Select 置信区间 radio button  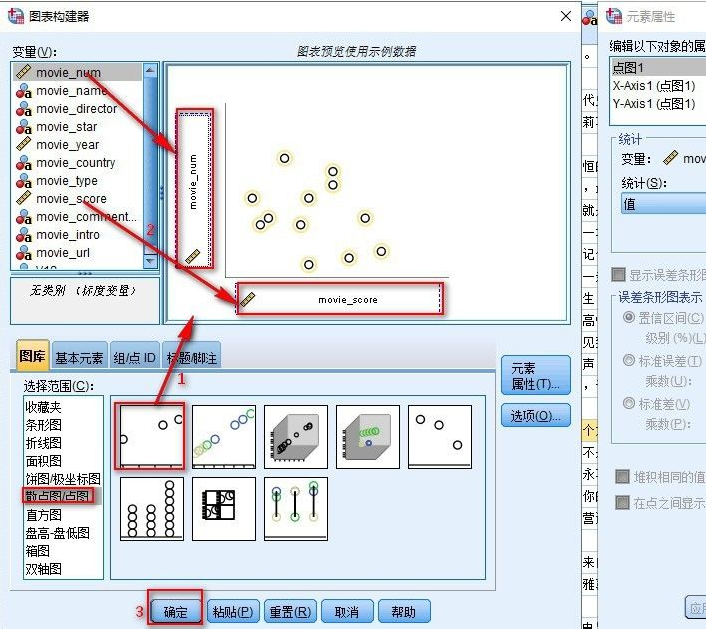point(629,317)
